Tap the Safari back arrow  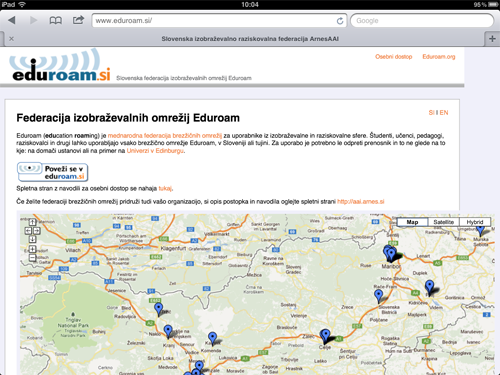pos(12,20)
